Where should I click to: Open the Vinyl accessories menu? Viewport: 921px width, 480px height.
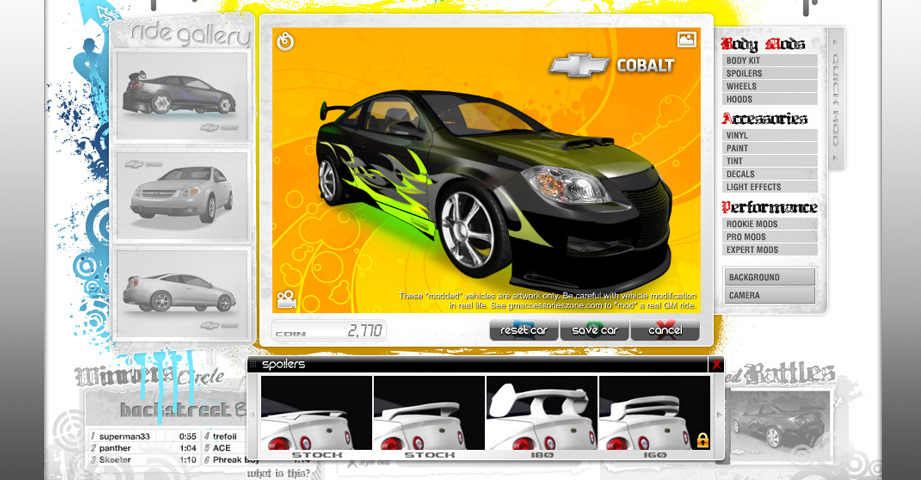pos(769,135)
